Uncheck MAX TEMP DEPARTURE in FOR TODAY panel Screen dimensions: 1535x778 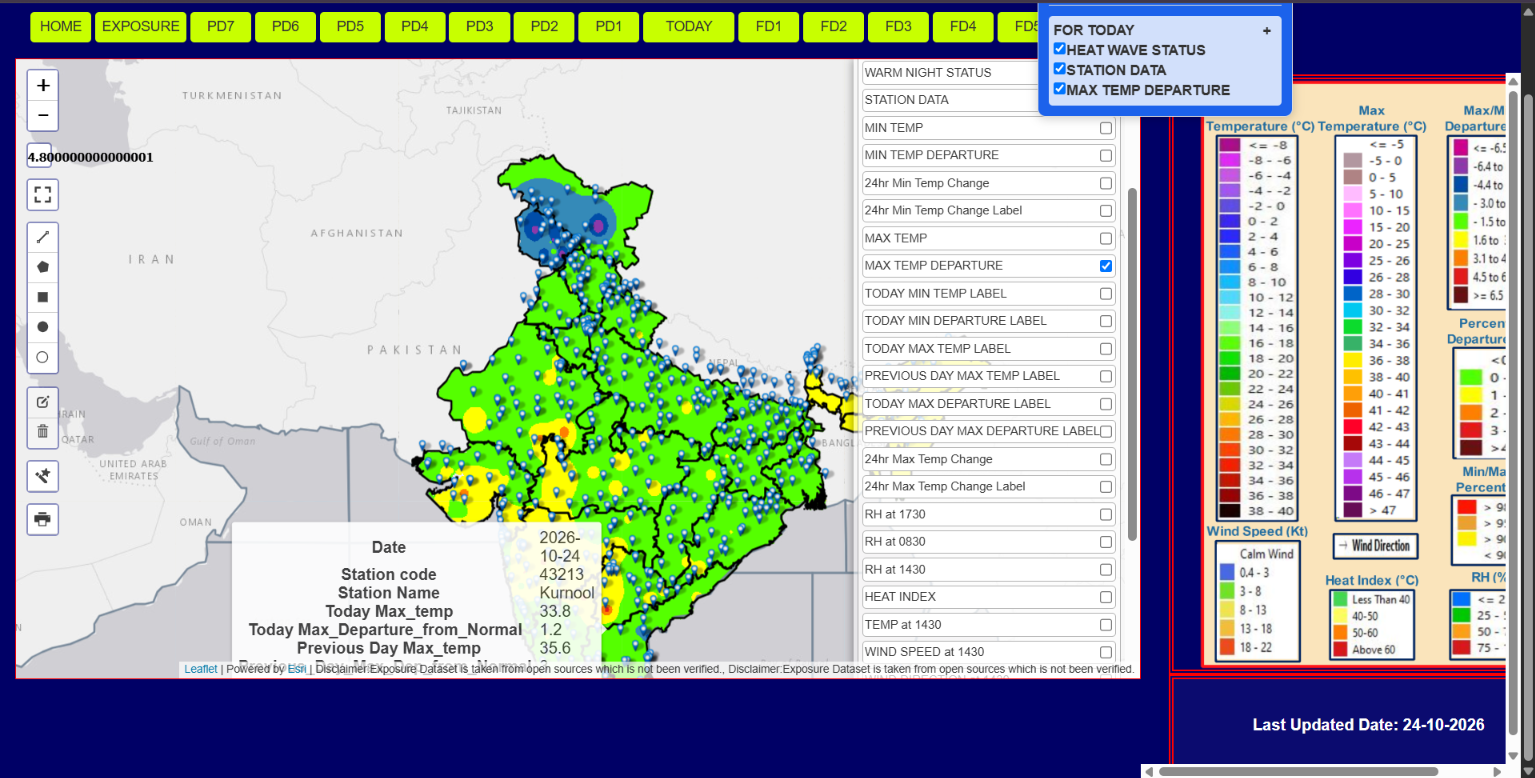[1060, 88]
